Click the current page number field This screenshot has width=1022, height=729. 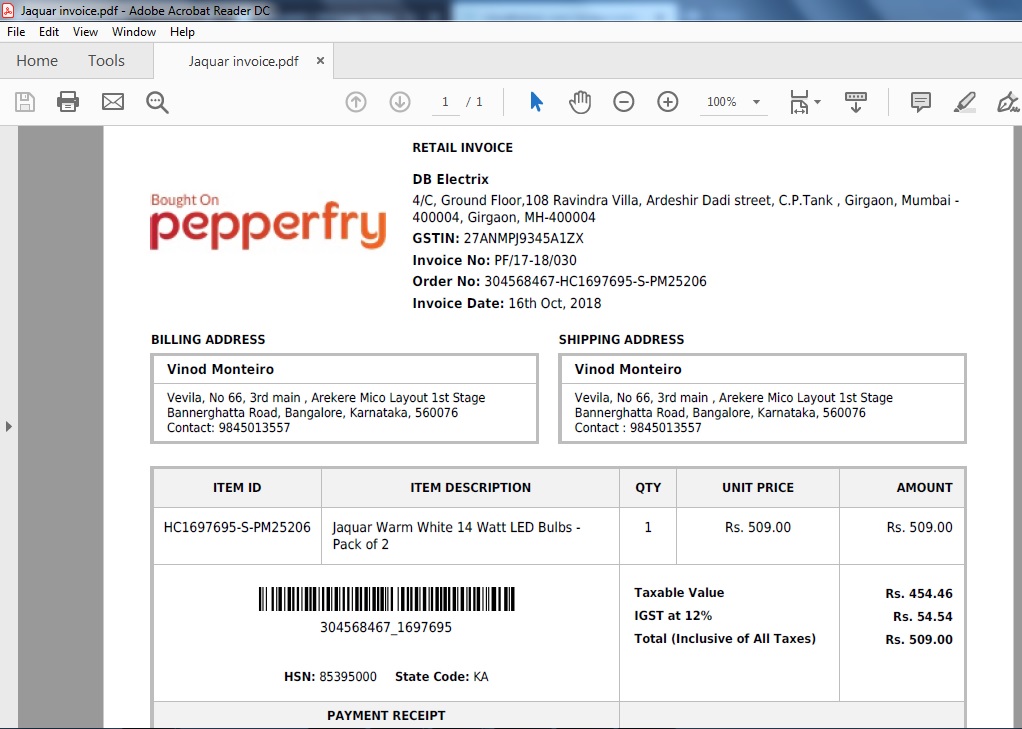click(x=445, y=102)
